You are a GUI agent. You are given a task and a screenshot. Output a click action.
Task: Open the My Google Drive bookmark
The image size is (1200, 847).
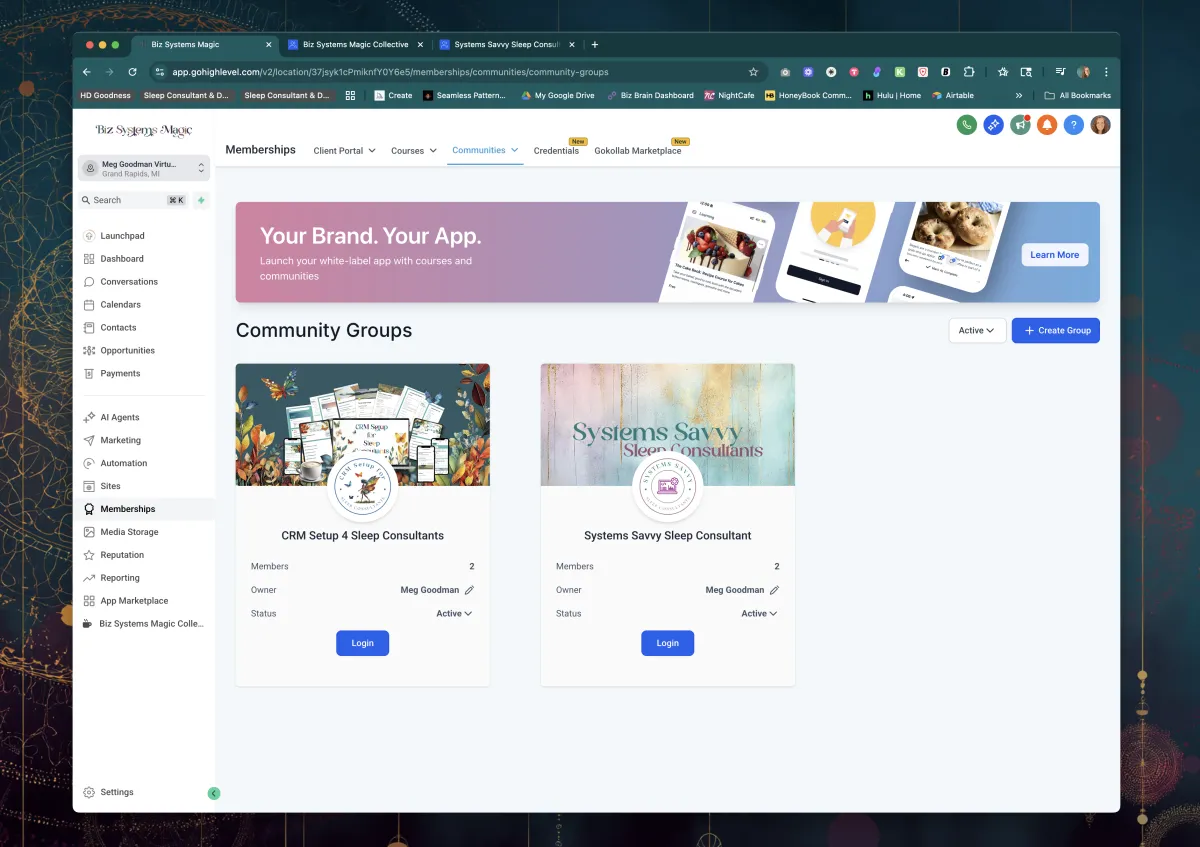557,96
